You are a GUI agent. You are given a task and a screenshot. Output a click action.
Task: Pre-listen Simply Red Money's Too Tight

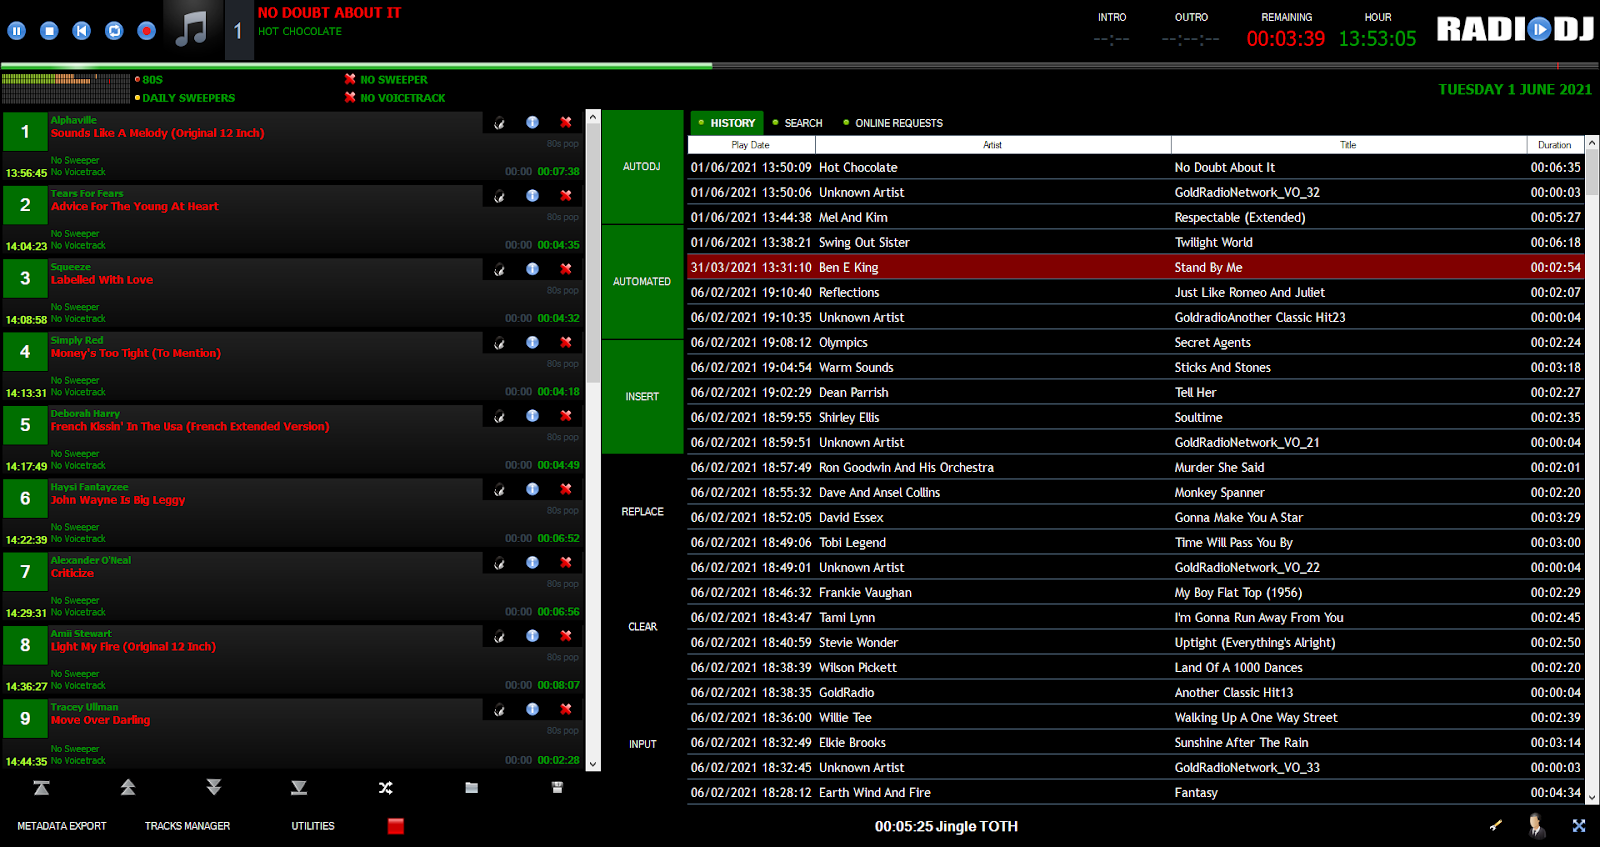499,343
